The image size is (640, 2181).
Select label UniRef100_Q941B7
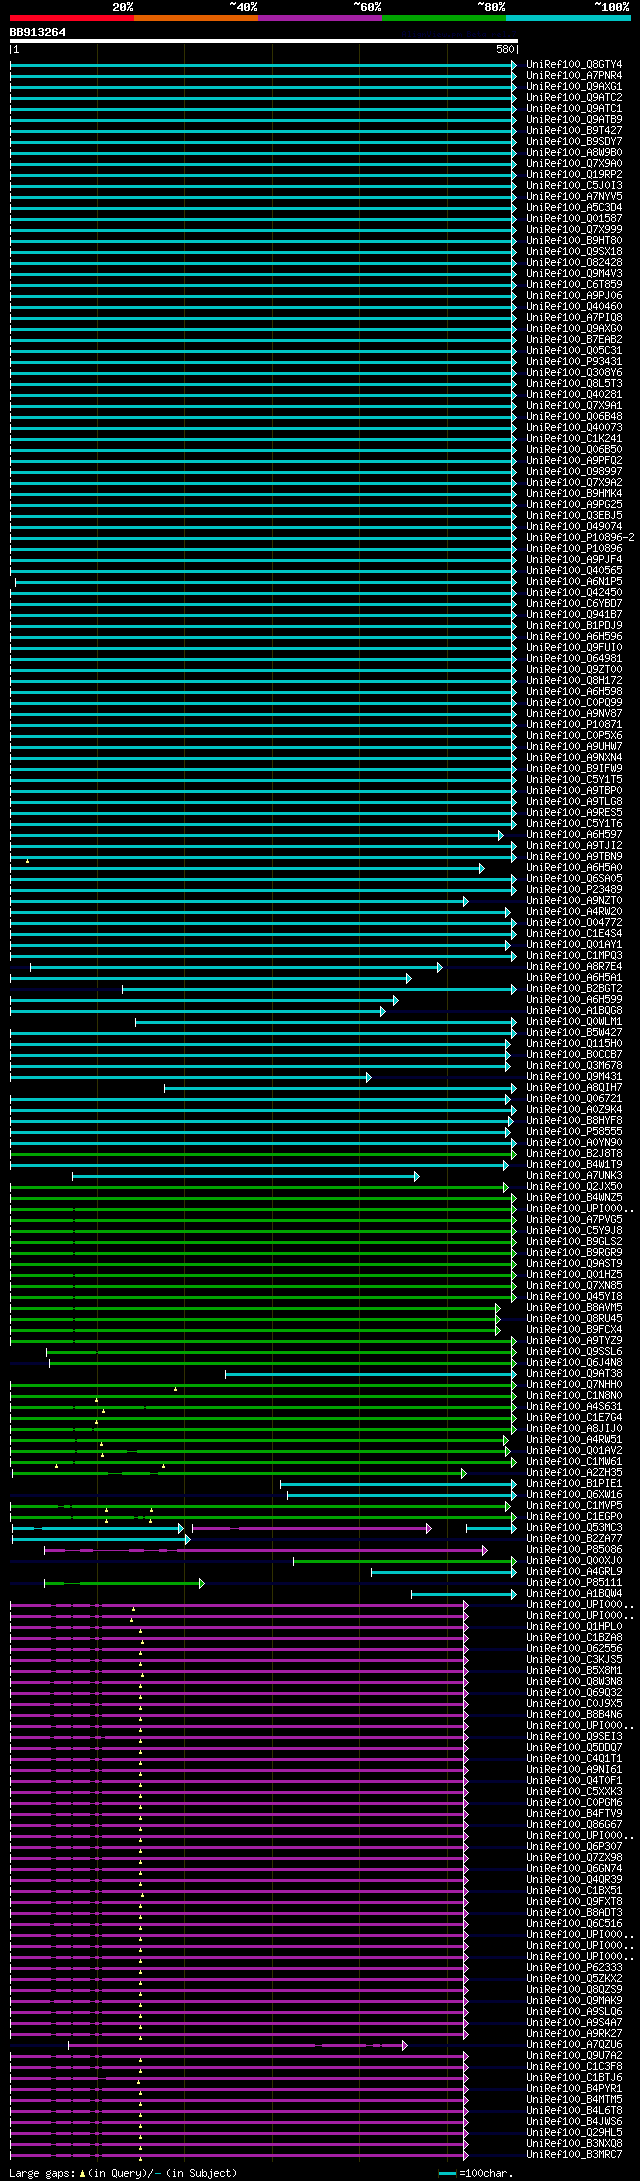click(x=574, y=615)
